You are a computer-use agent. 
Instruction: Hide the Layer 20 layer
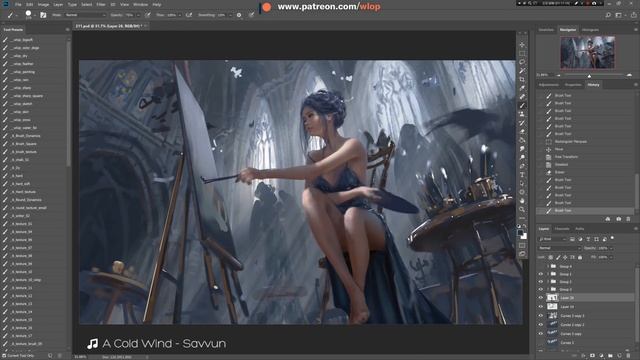pos(541,298)
